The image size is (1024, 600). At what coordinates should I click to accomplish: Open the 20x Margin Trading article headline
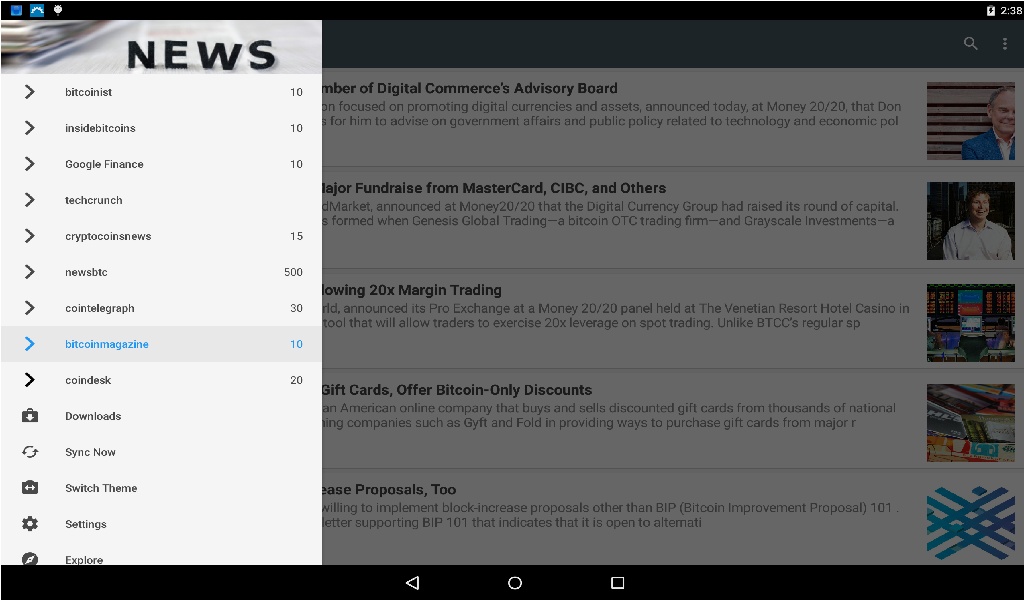click(412, 290)
